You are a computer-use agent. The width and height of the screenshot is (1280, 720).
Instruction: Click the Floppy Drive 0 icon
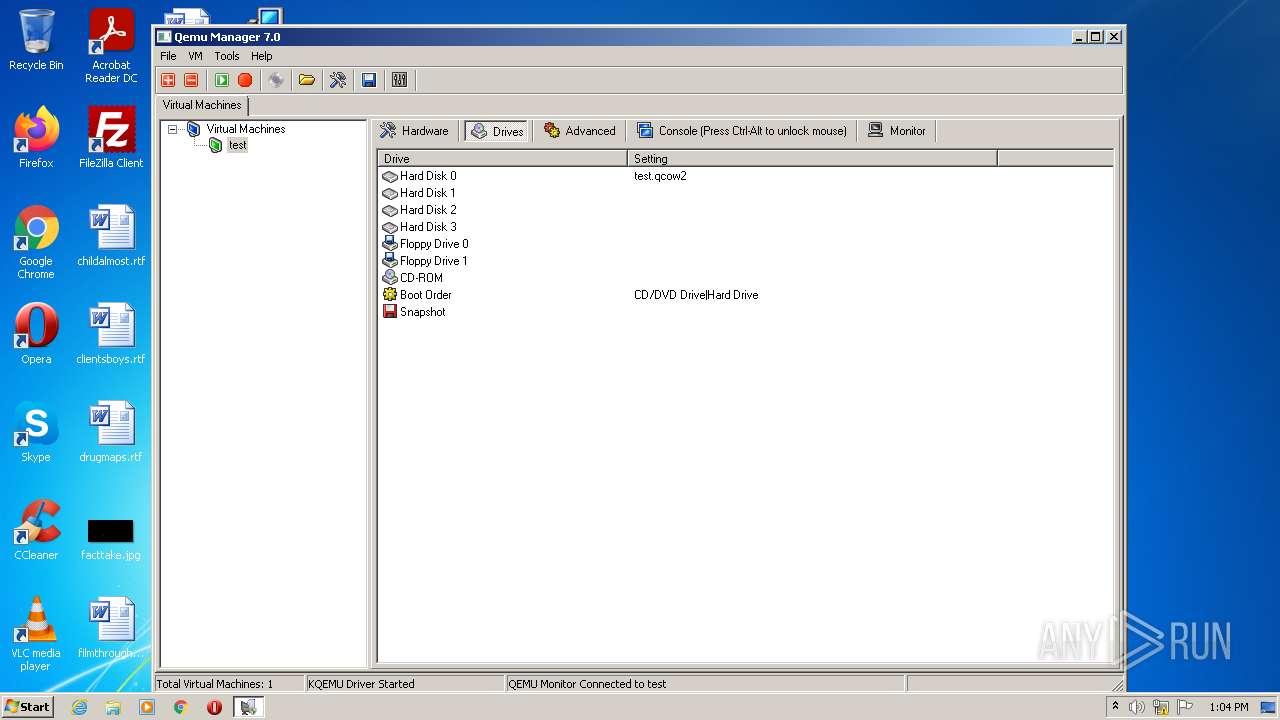click(390, 244)
